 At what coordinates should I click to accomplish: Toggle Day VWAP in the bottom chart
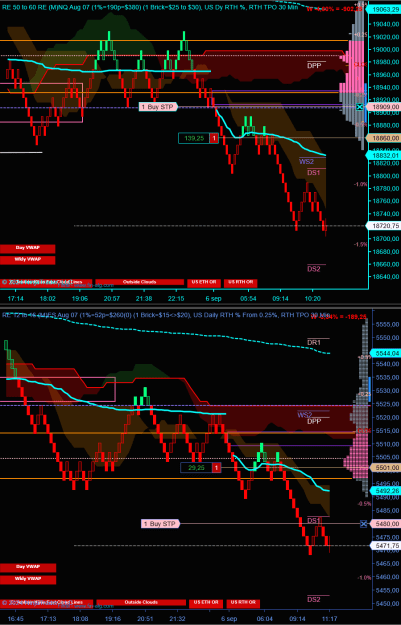coord(28,568)
